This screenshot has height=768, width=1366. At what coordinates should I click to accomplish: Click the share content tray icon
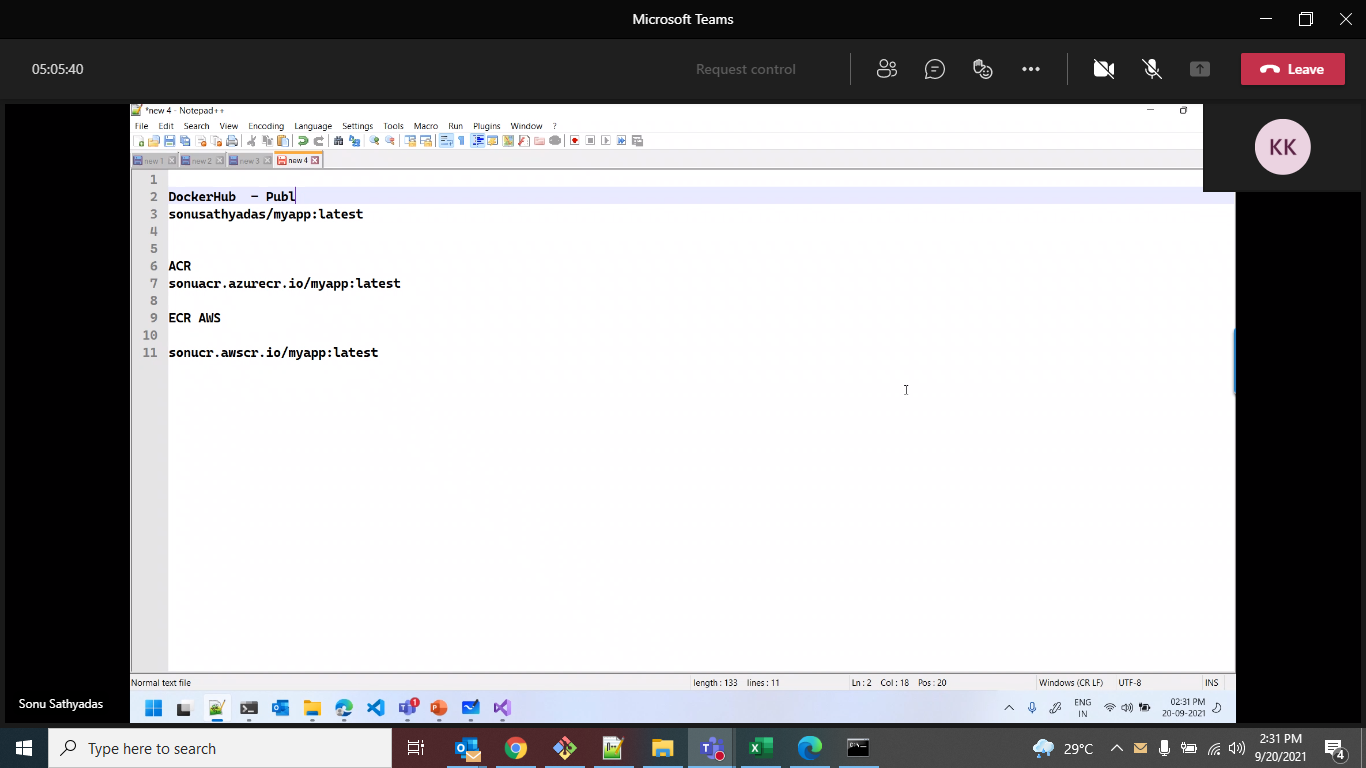(x=1200, y=69)
